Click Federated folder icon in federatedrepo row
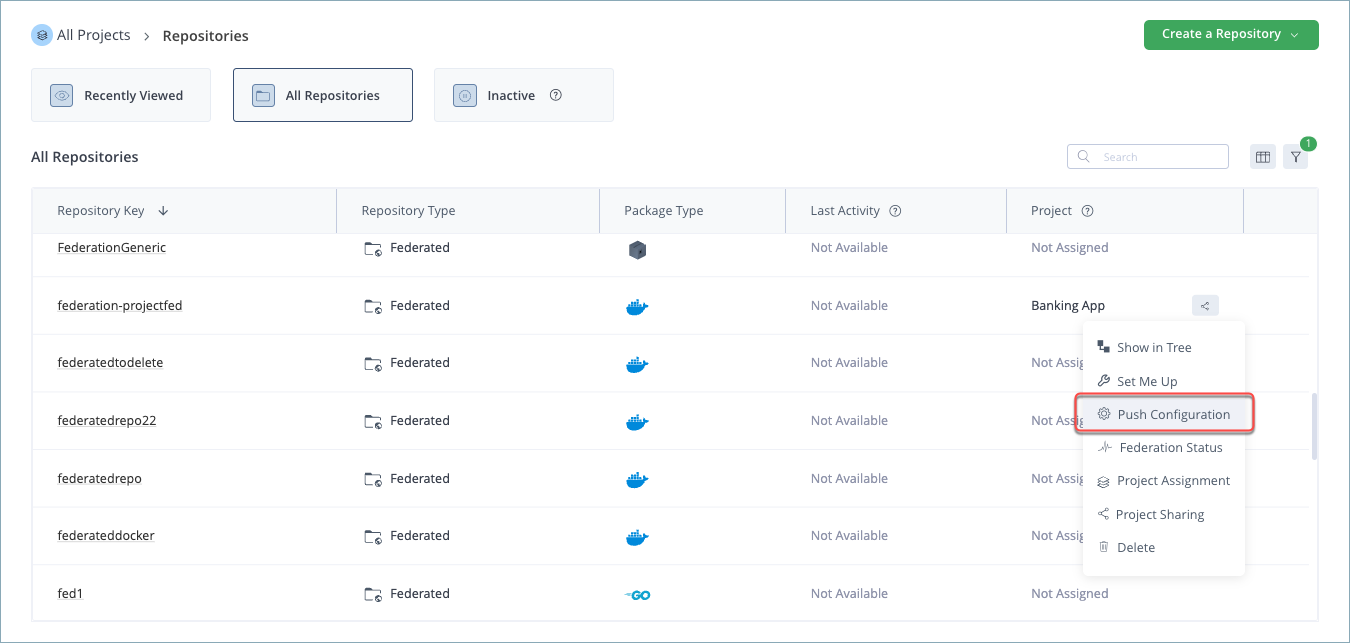 click(x=373, y=479)
